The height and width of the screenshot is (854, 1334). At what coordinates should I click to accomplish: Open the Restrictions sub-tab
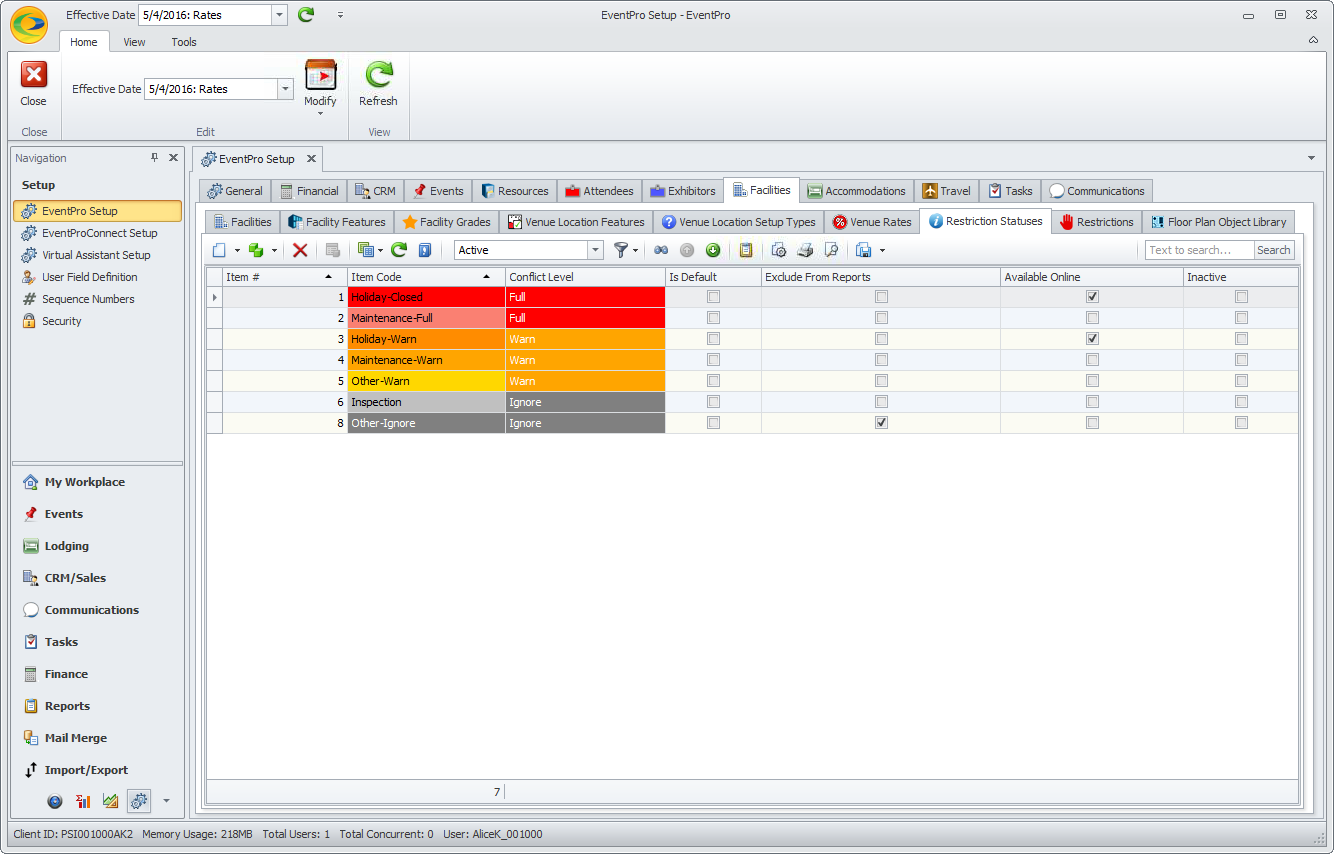(x=1096, y=222)
